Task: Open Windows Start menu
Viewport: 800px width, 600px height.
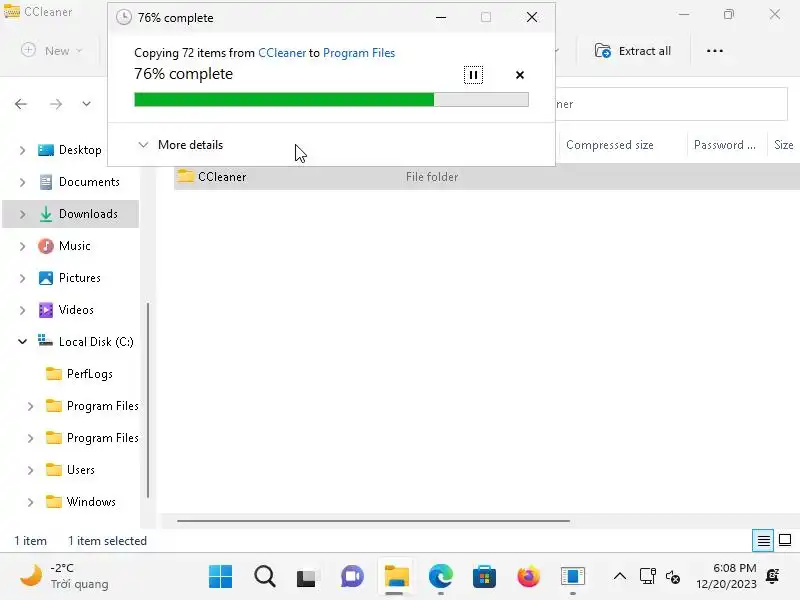Action: click(220, 577)
